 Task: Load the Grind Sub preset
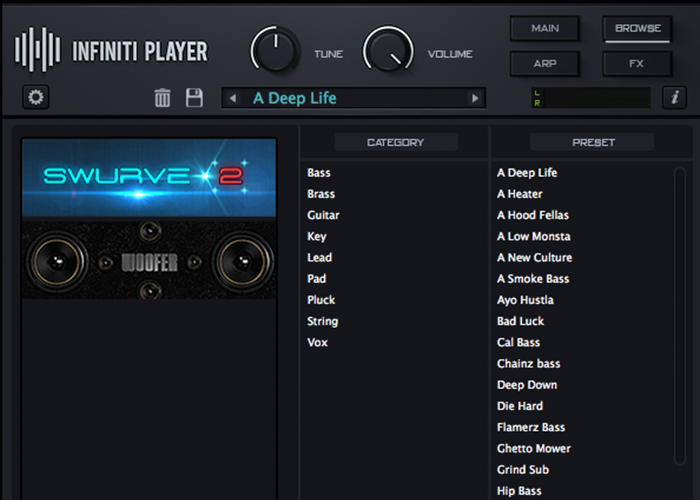point(523,470)
